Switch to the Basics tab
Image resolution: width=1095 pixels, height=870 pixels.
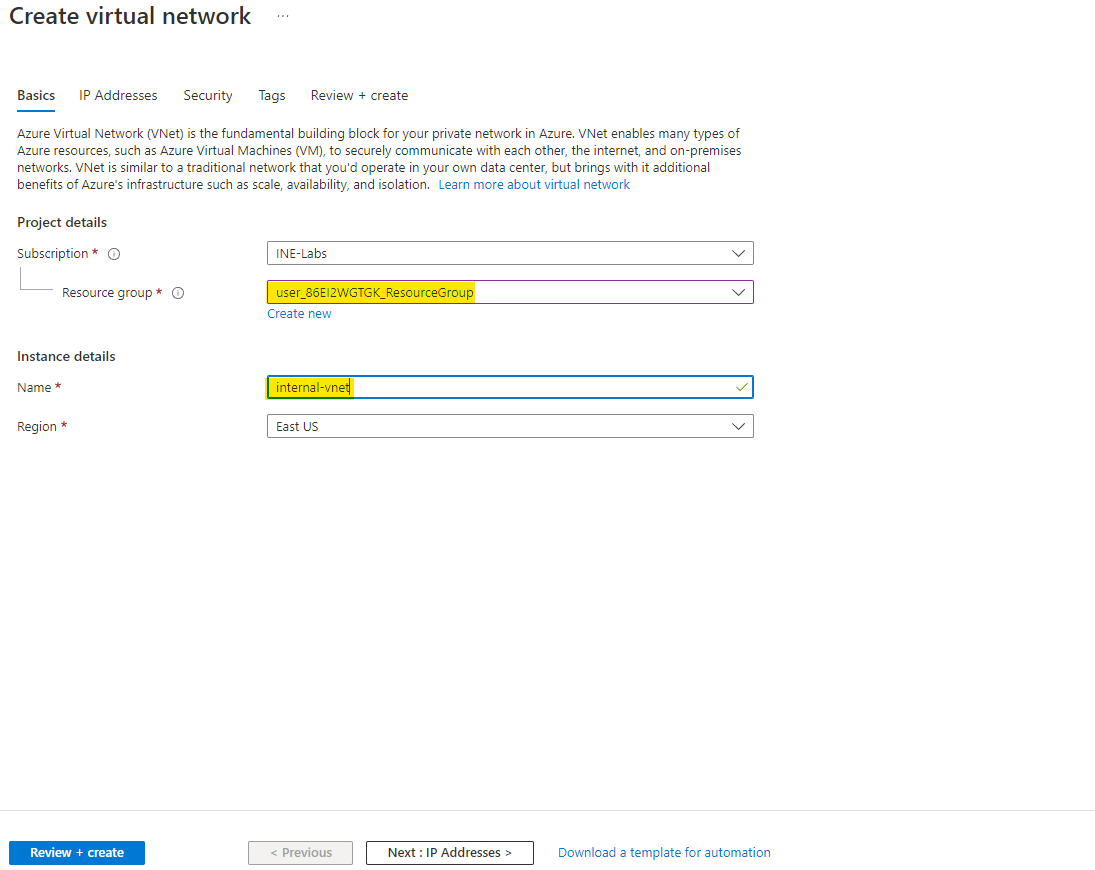(36, 96)
